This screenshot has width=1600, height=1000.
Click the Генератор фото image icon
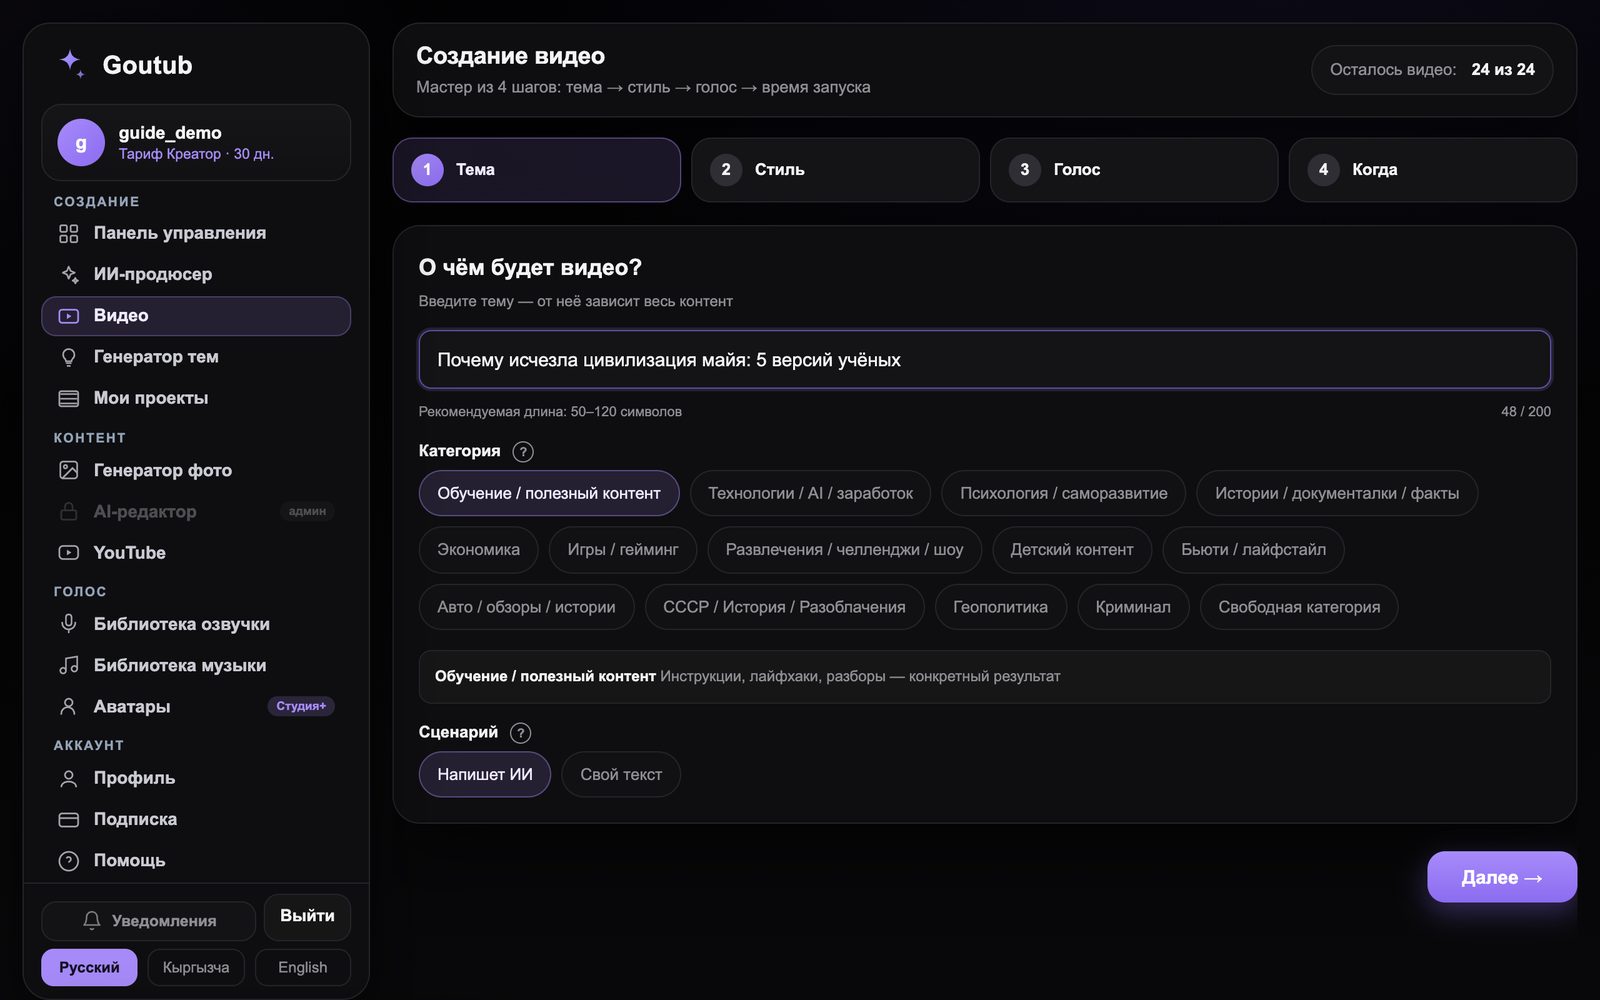[x=69, y=470]
